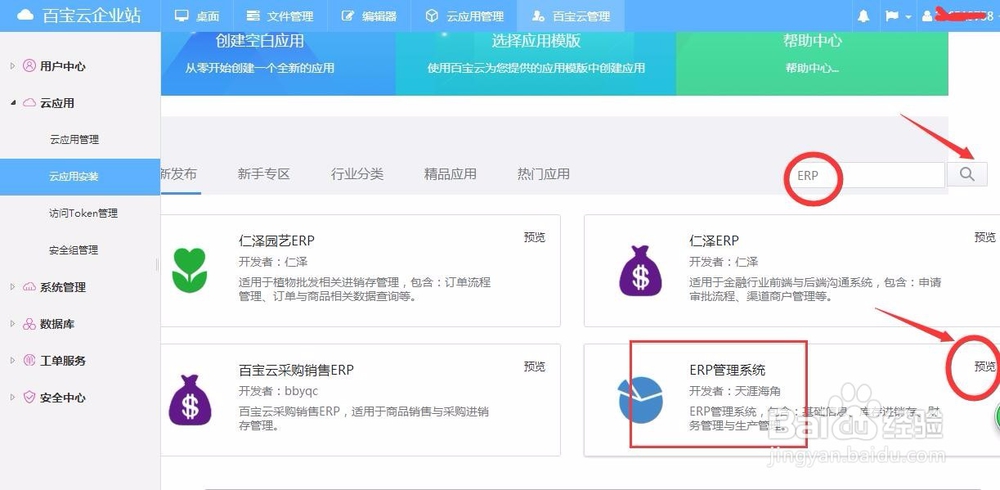
Task: Preview the 仁泽ERP app
Action: [x=985, y=237]
